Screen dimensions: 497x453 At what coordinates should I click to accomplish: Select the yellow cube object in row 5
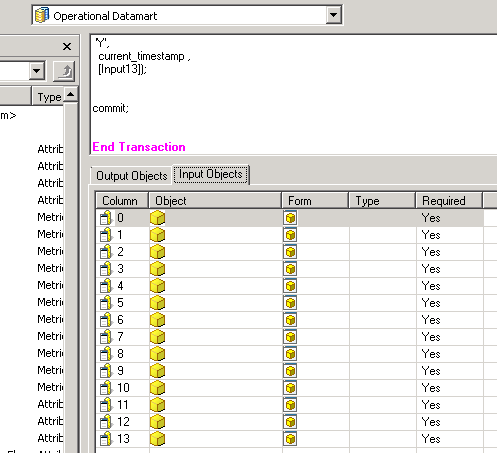tap(157, 303)
